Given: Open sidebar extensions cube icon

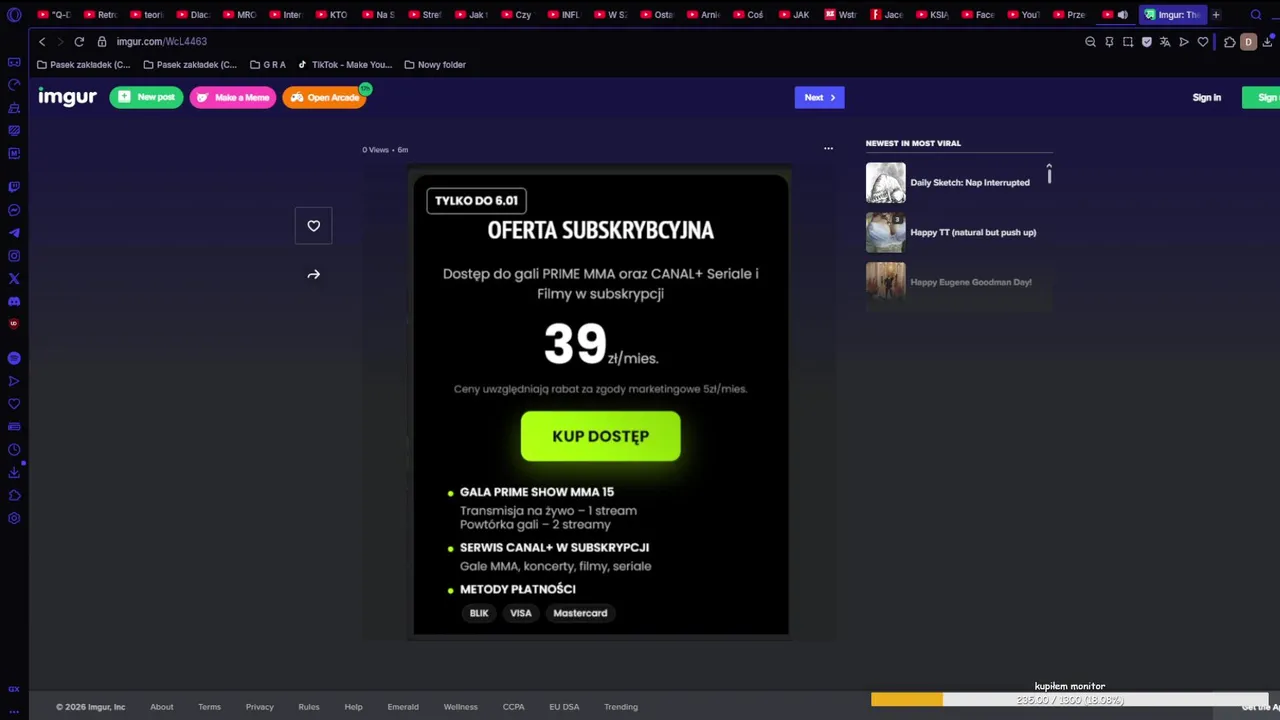Looking at the screenshot, I should [14, 496].
